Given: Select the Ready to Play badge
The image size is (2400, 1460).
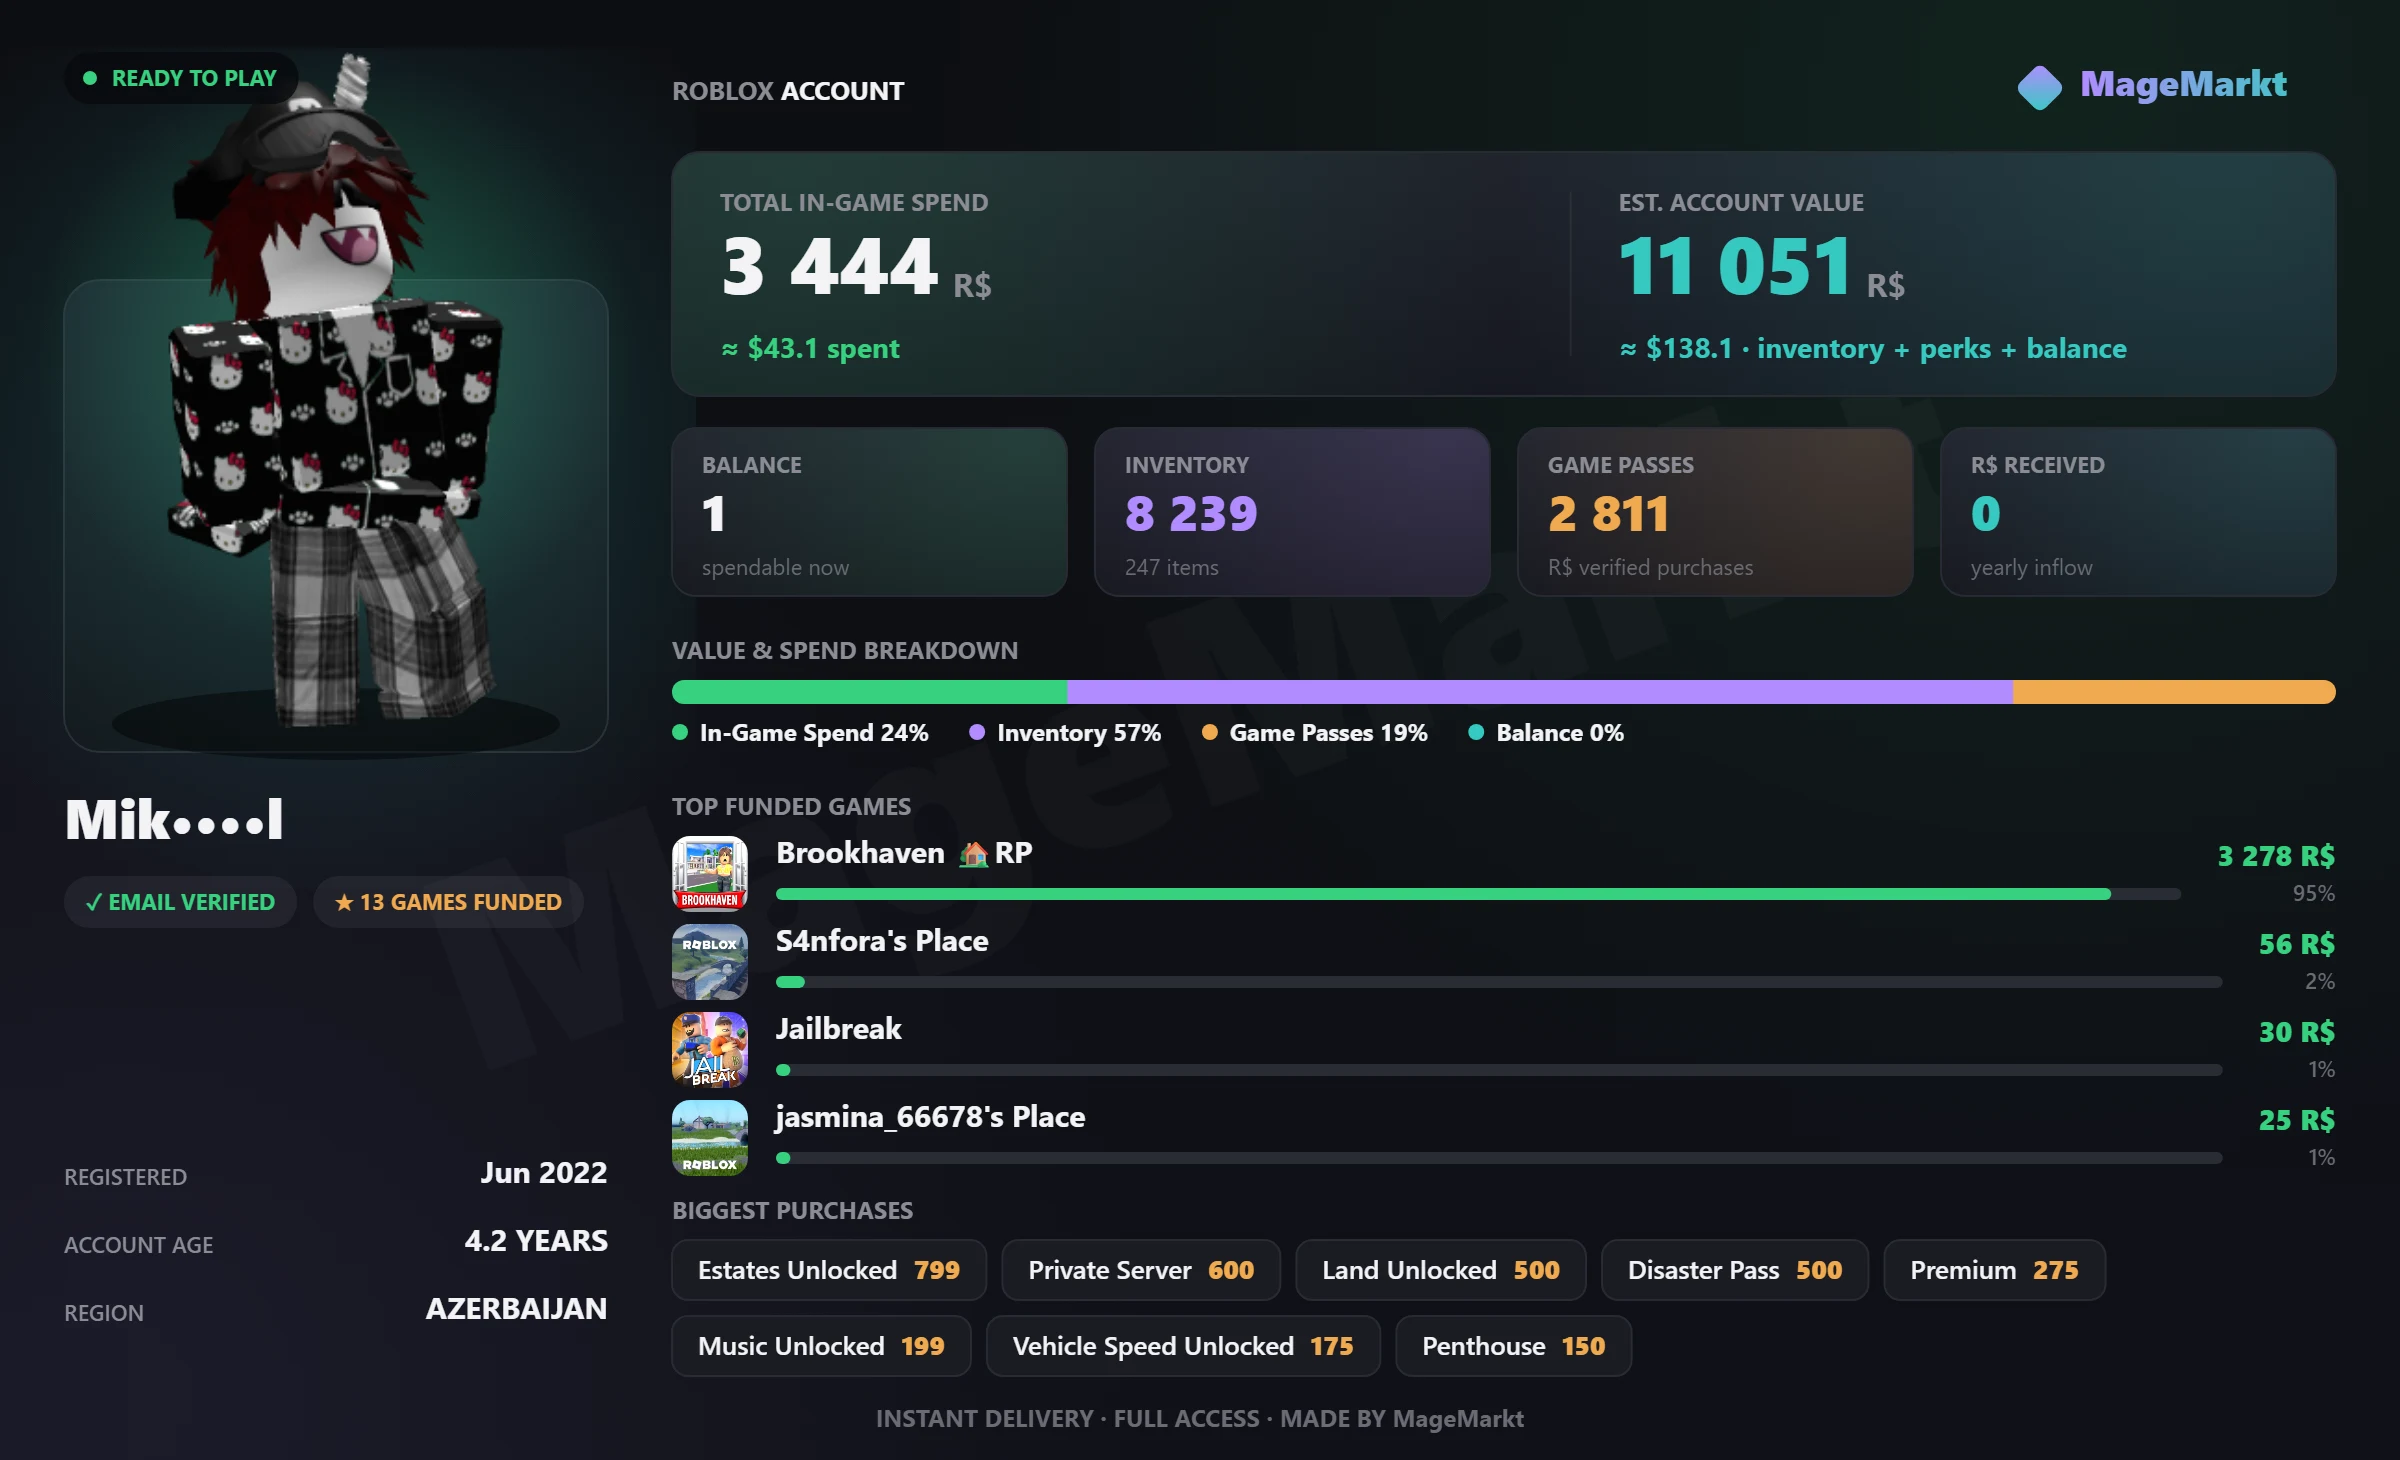Looking at the screenshot, I should click(x=181, y=78).
